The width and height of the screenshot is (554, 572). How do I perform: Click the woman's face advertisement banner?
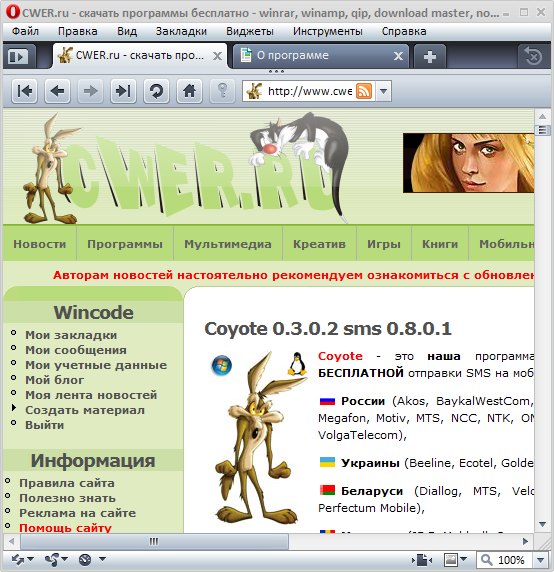(x=468, y=163)
